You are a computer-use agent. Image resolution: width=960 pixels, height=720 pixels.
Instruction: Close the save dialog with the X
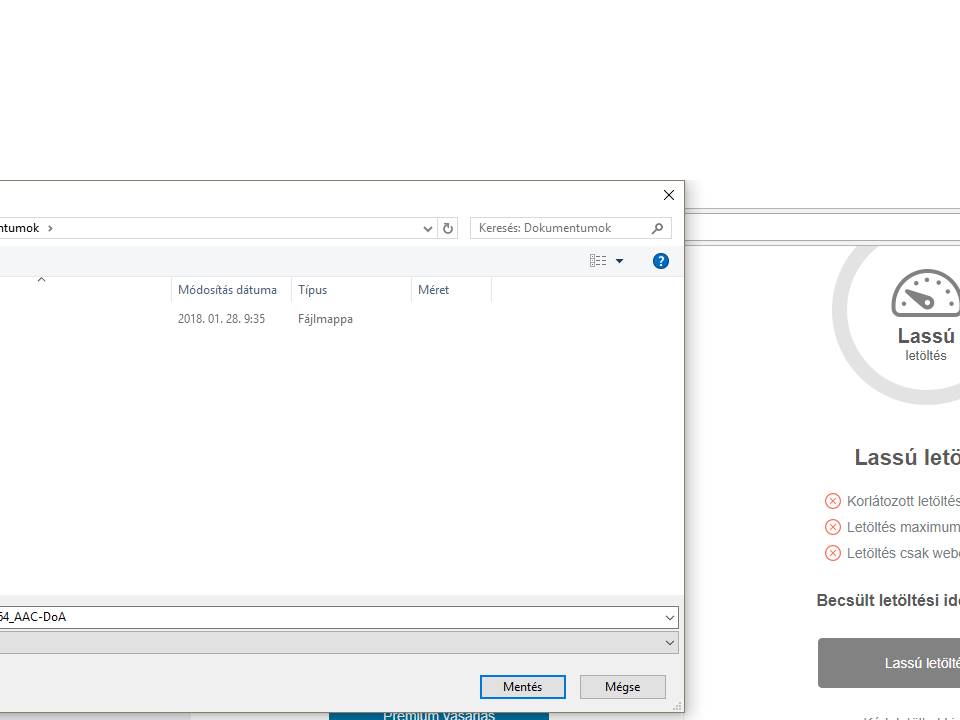pos(669,195)
